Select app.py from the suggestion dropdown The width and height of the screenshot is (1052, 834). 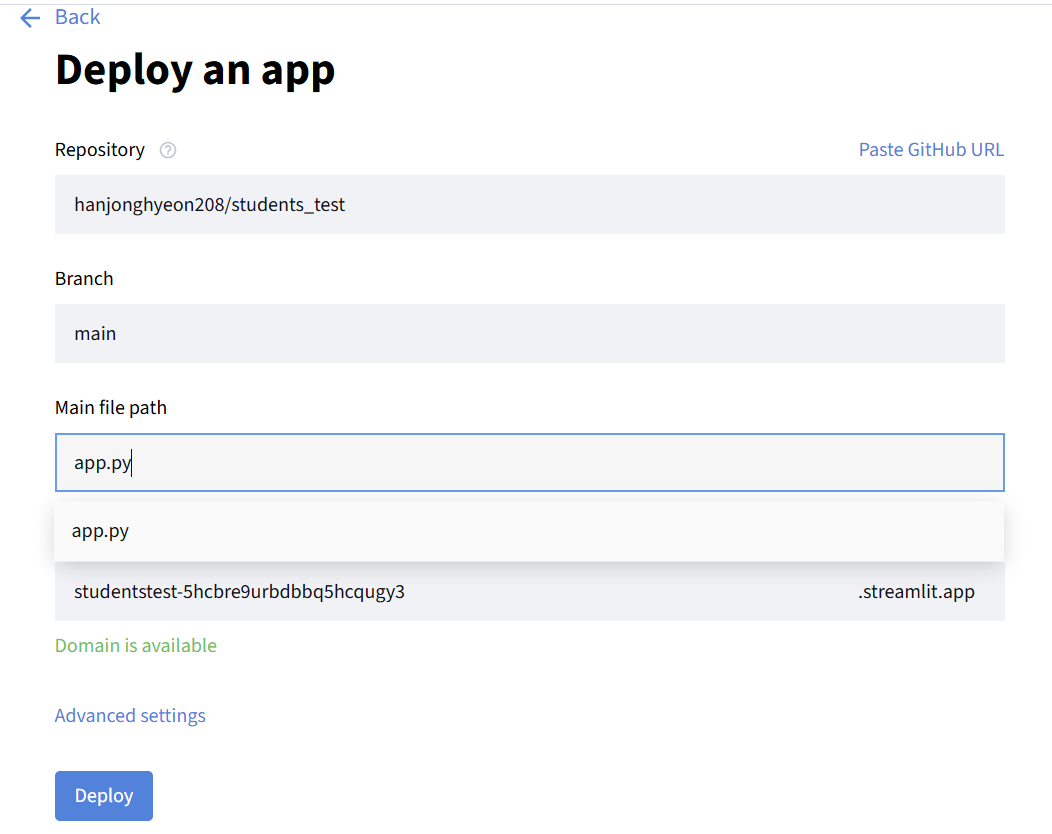tap(529, 531)
